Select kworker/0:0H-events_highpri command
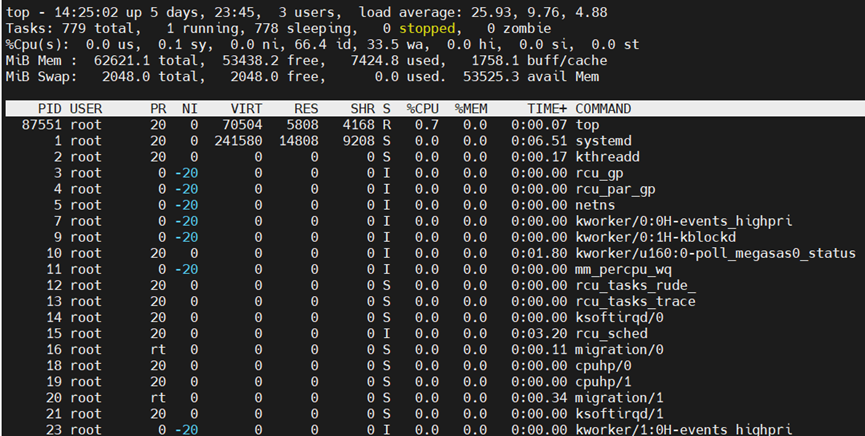The height and width of the screenshot is (436, 865). tap(684, 221)
